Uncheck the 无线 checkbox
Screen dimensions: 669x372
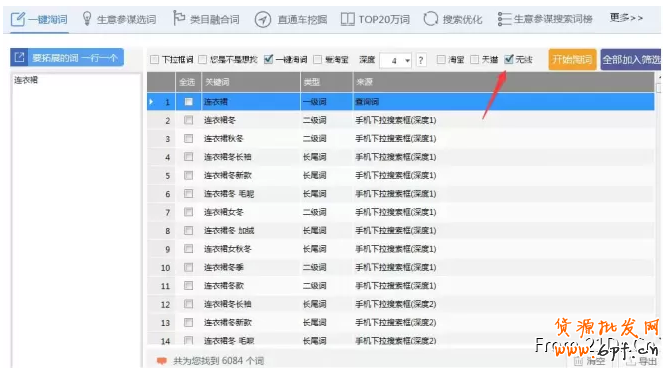pos(509,59)
